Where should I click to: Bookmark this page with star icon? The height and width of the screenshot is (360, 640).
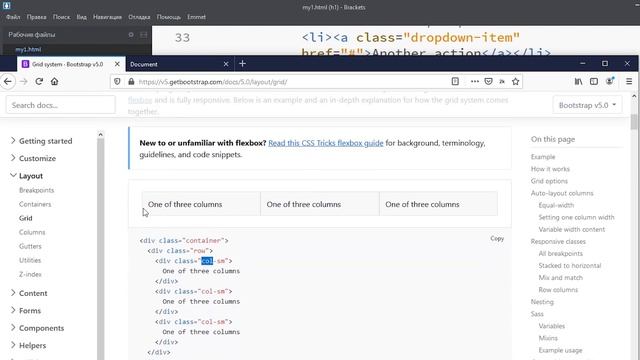click(x=516, y=82)
